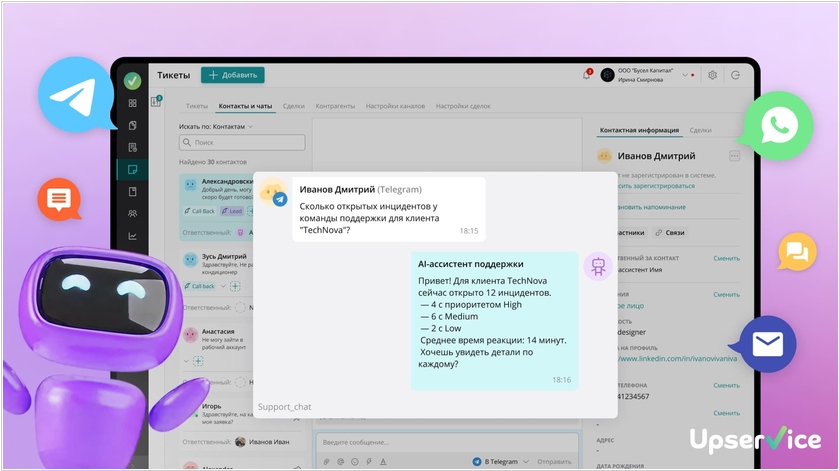The image size is (840, 471).
Task: Expand tag chevron in Анастасия card
Action: point(186,361)
